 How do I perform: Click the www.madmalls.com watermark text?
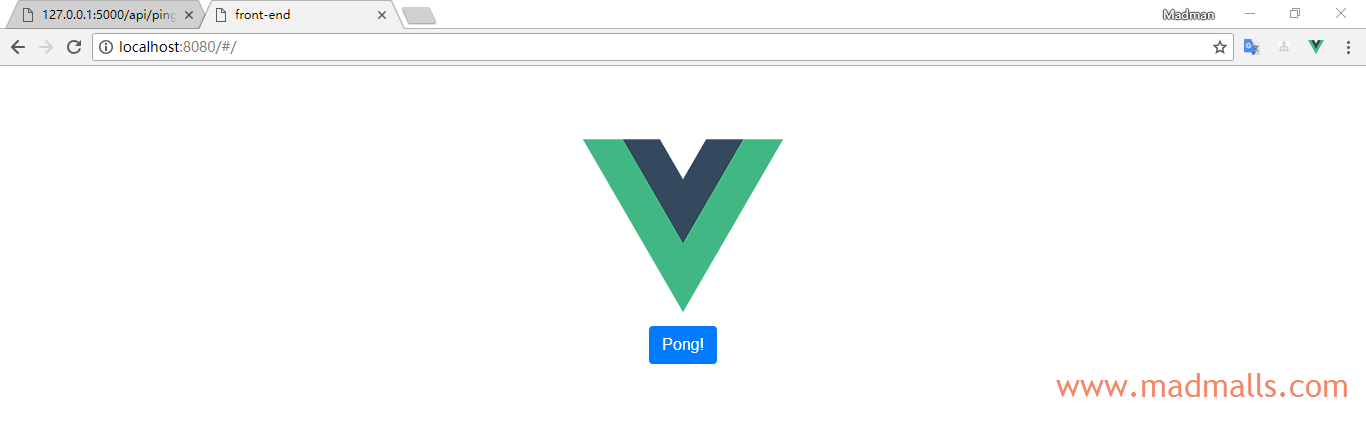(x=1202, y=386)
